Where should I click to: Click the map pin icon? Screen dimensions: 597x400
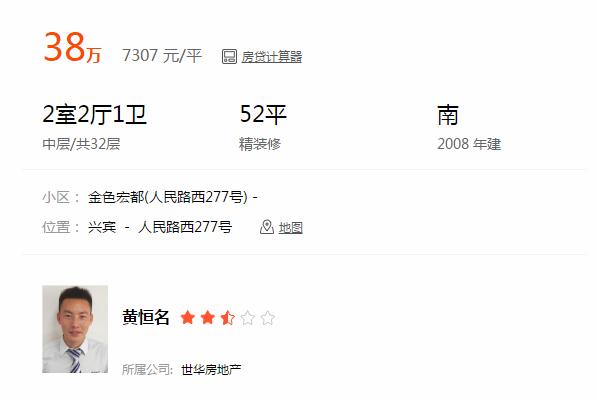click(267, 227)
